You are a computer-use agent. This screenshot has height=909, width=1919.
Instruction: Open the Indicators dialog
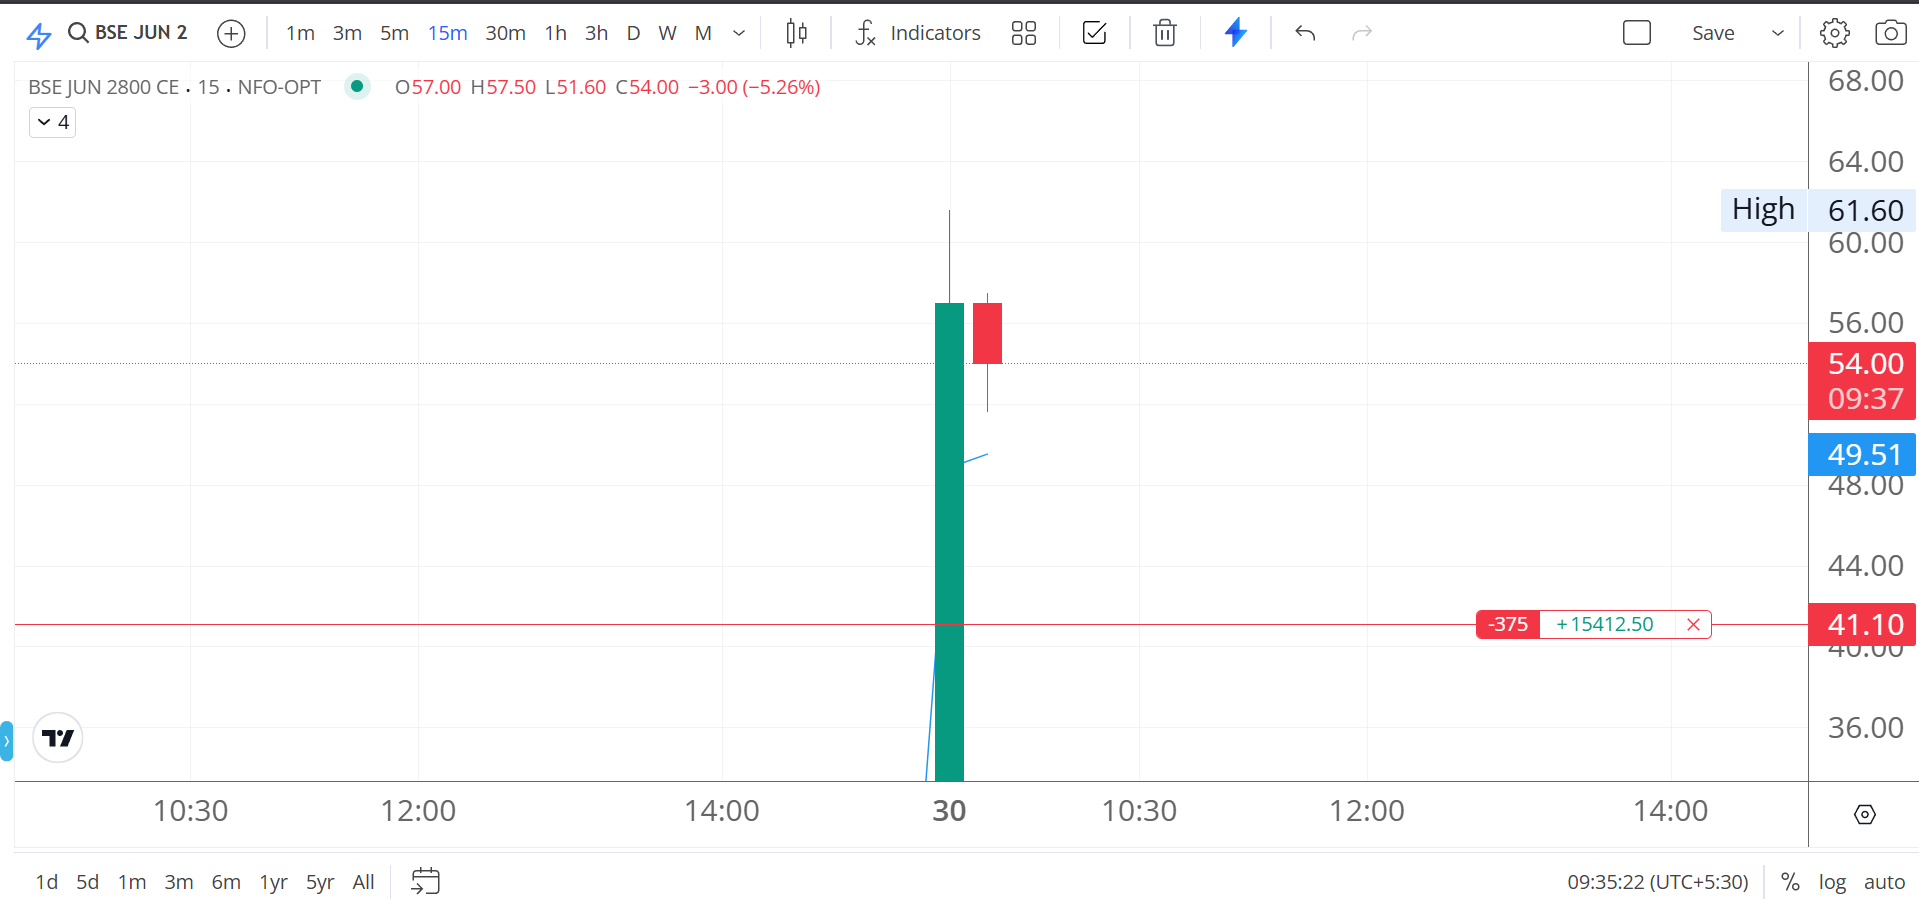(918, 34)
